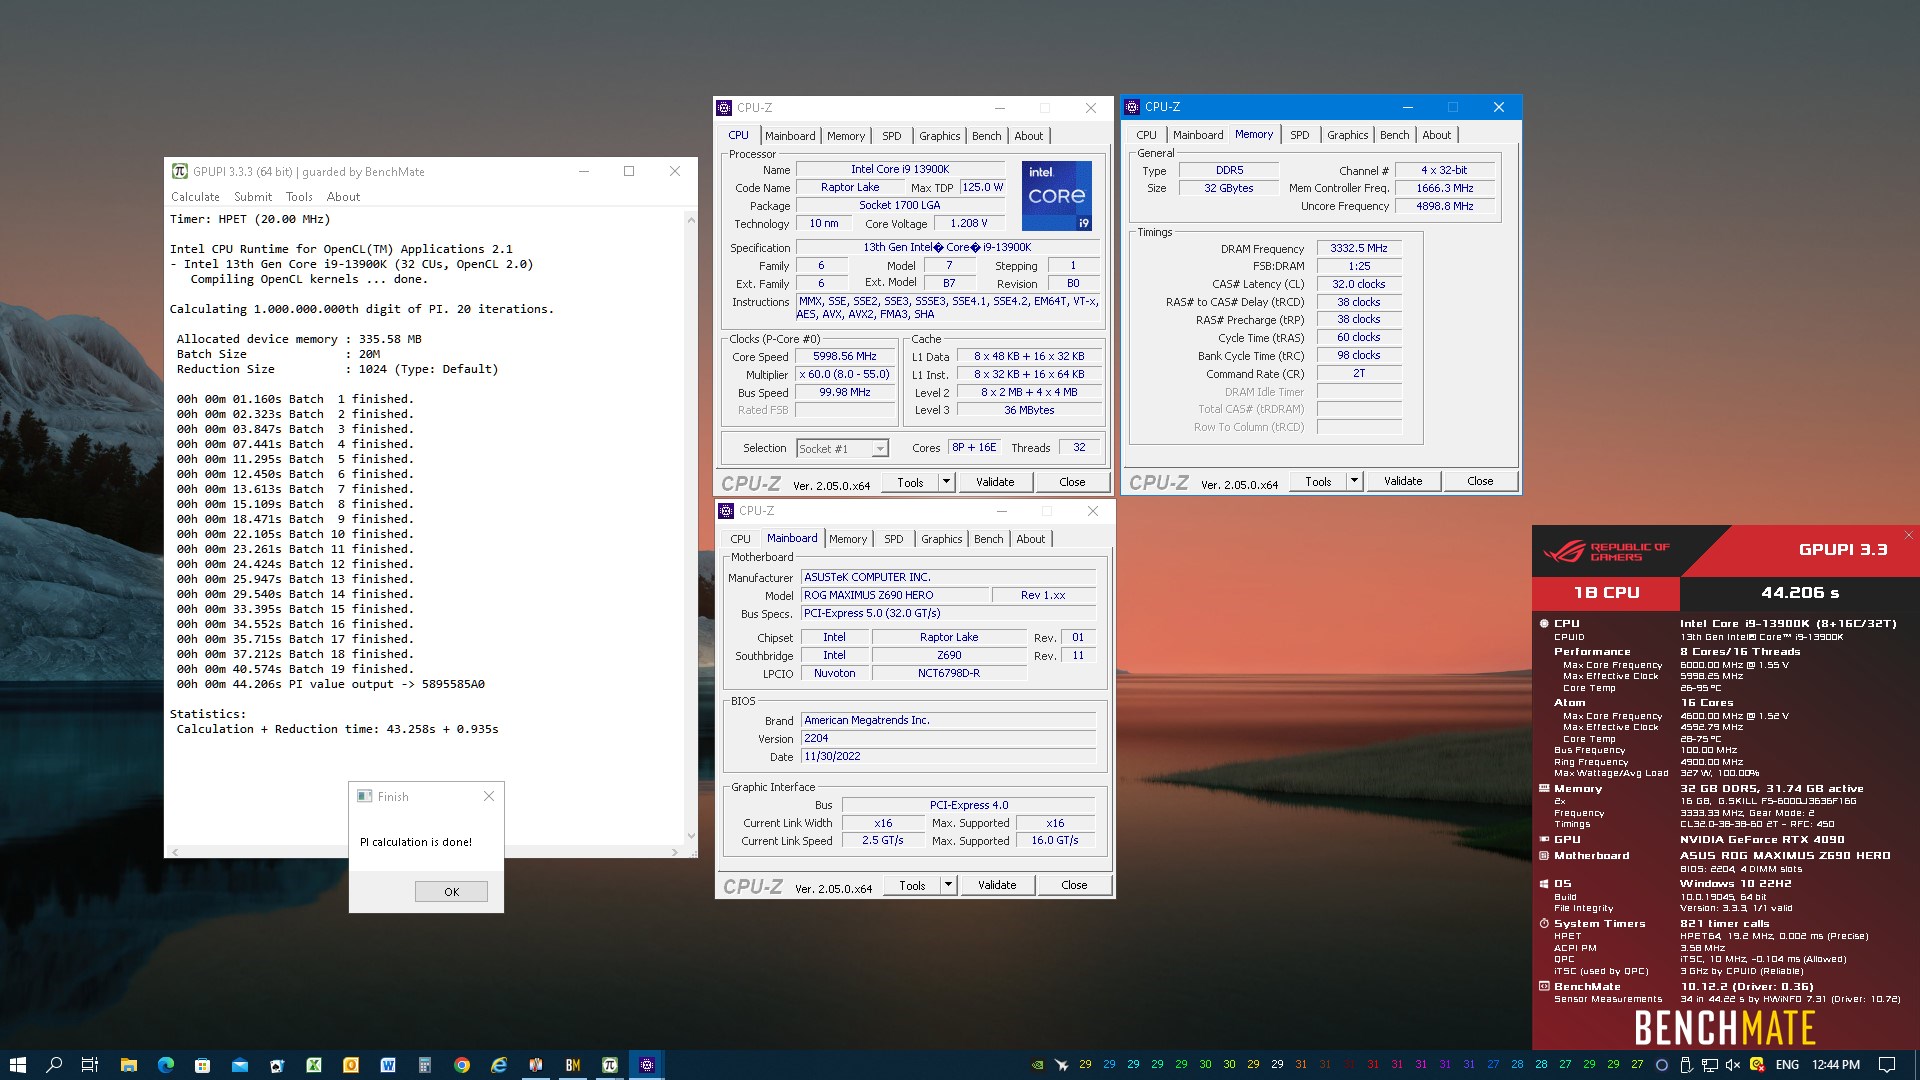Click 'PI calculation is done!' message
Image resolution: width=1920 pixels, height=1080 pixels.
[x=416, y=842]
